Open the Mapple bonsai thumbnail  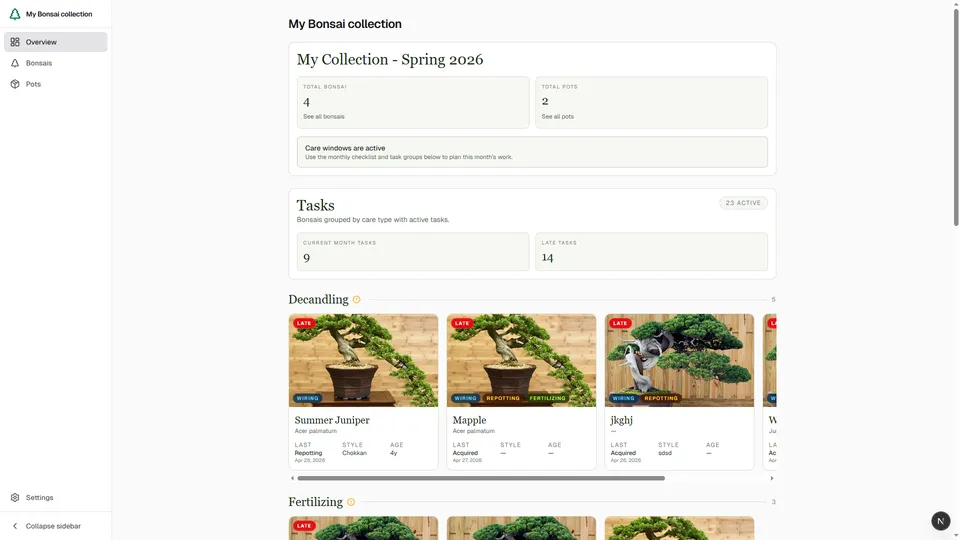pyautogui.click(x=522, y=361)
